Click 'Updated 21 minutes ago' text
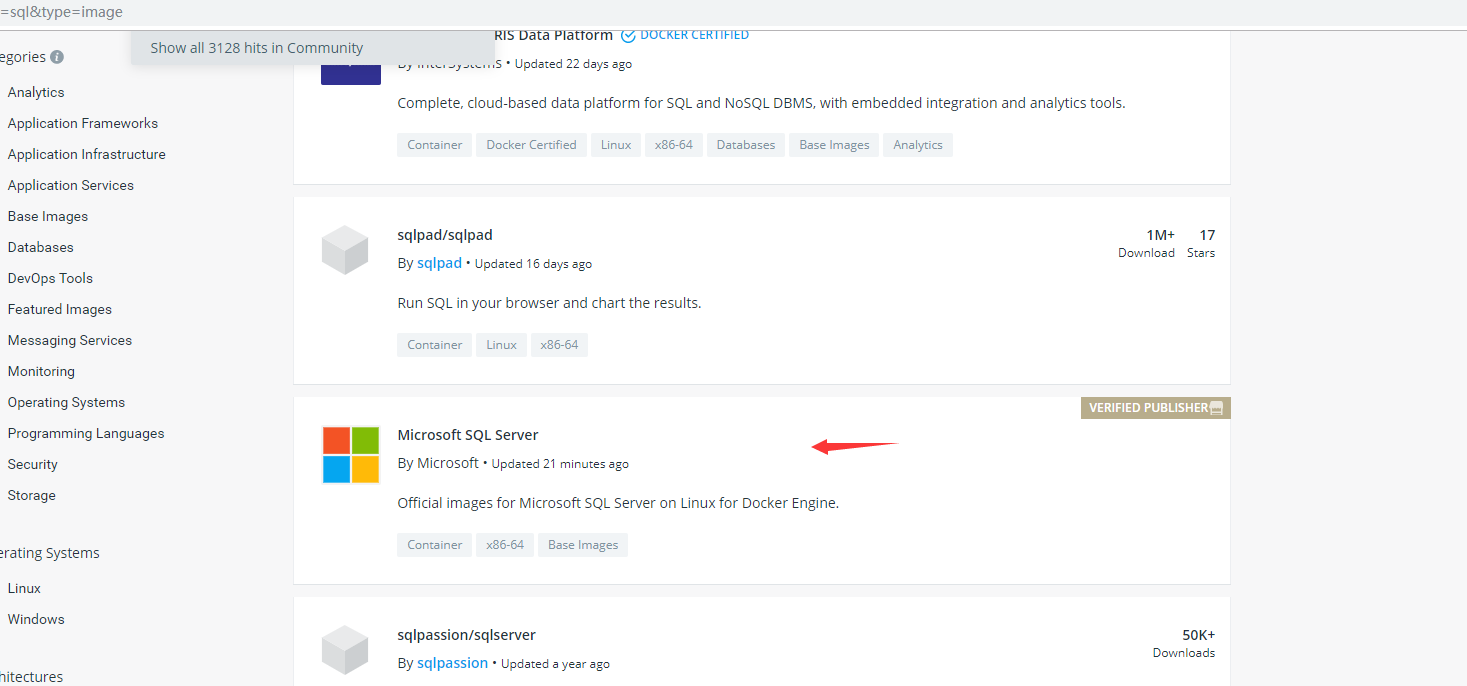This screenshot has width=1467, height=686. point(560,464)
